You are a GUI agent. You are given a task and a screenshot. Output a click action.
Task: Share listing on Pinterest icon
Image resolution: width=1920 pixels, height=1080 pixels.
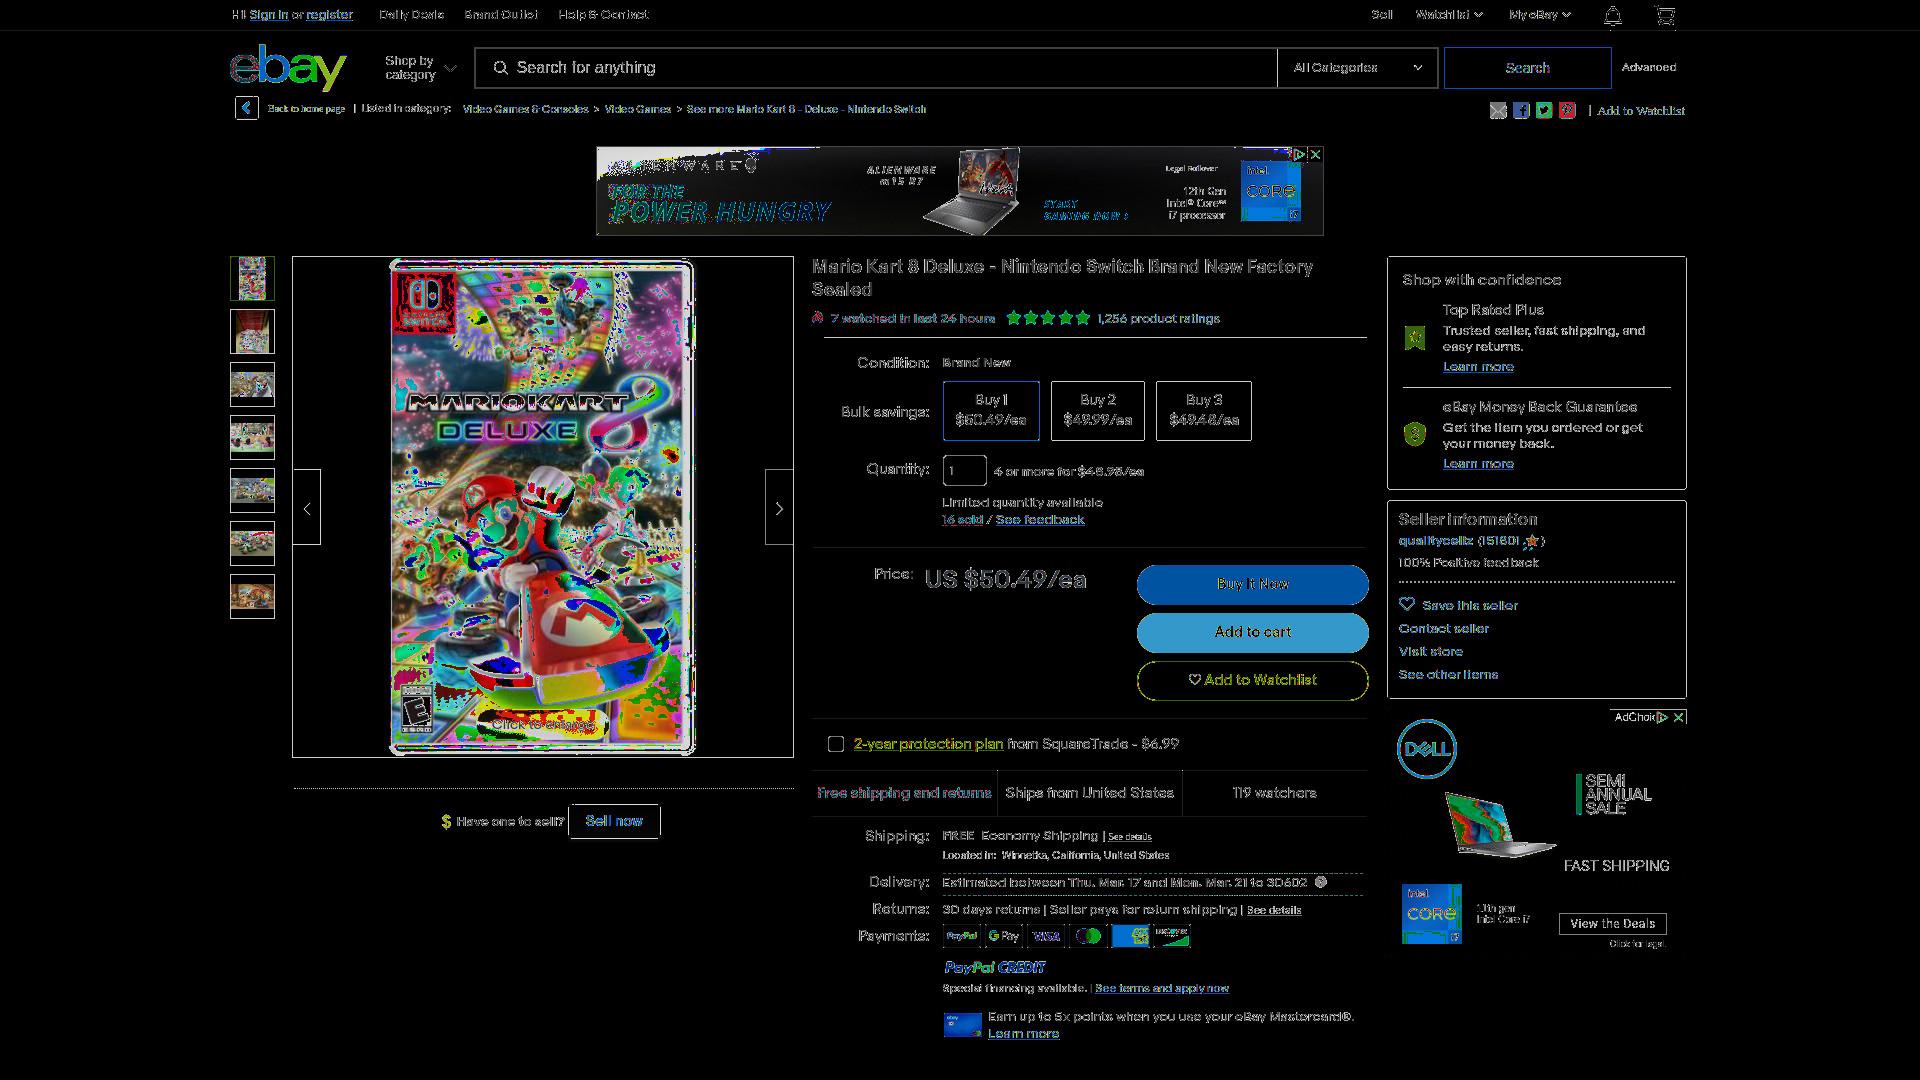[1567, 111]
